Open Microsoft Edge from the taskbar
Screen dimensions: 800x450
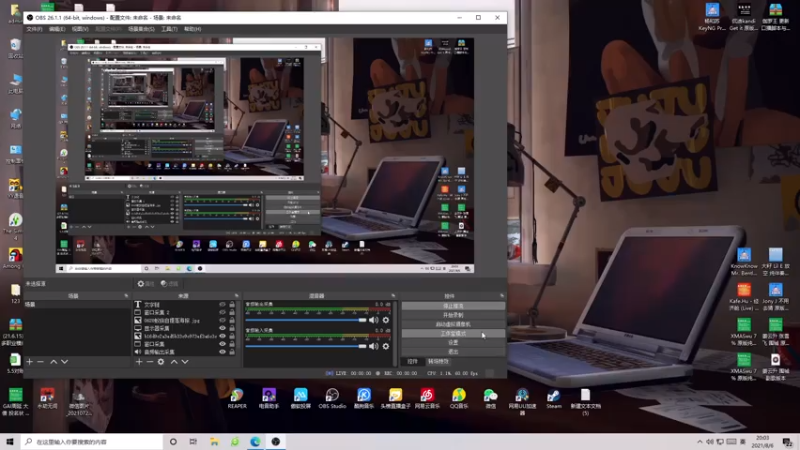coord(255,442)
